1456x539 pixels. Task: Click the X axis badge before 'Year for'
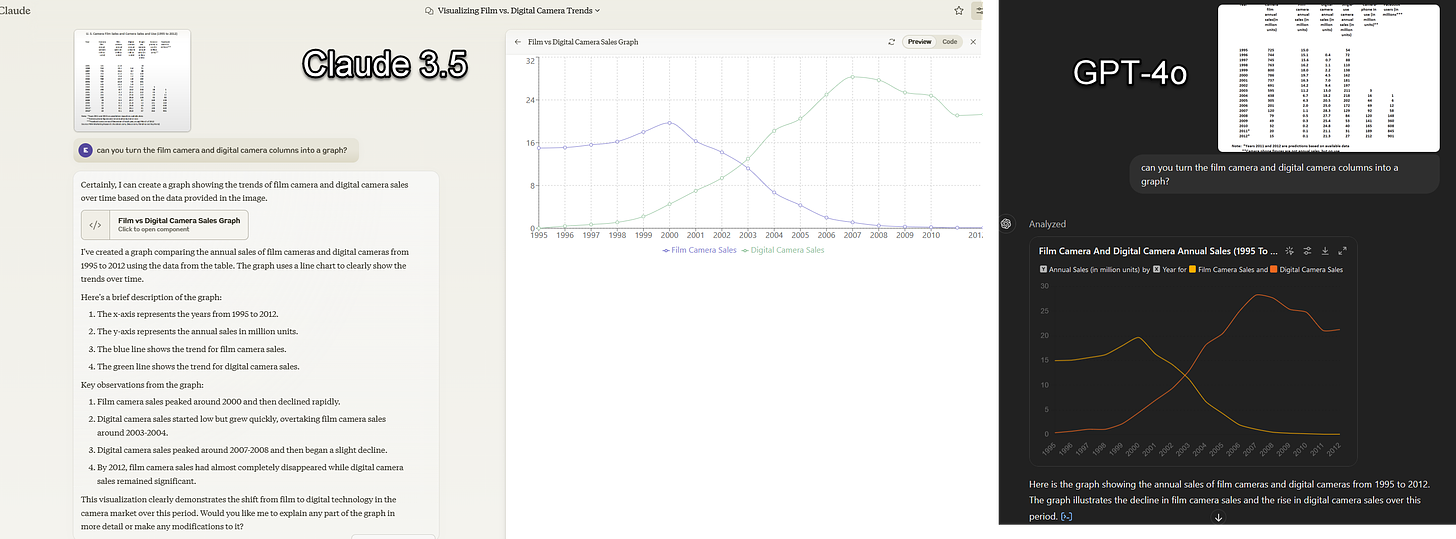tap(1156, 269)
